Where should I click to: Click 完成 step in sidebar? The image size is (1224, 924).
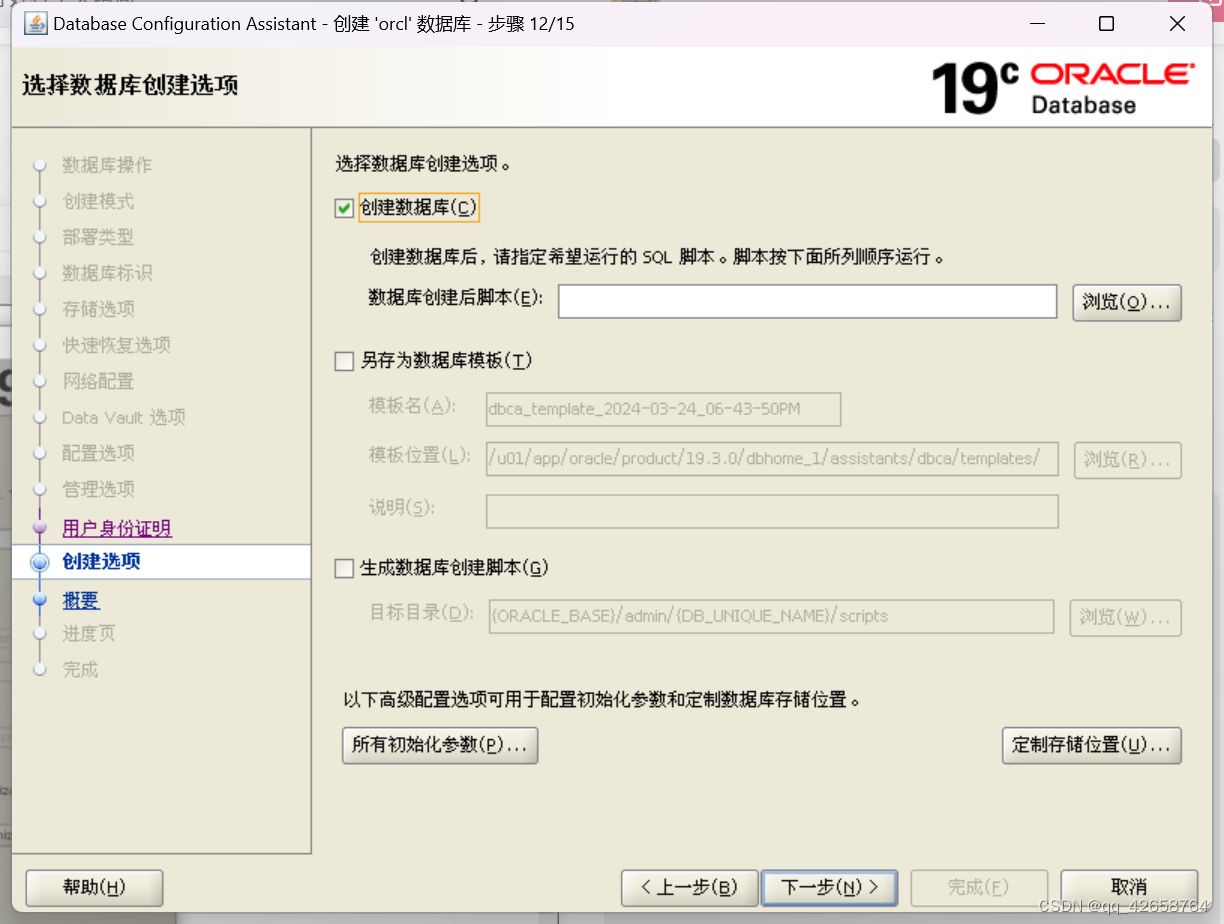coord(80,669)
